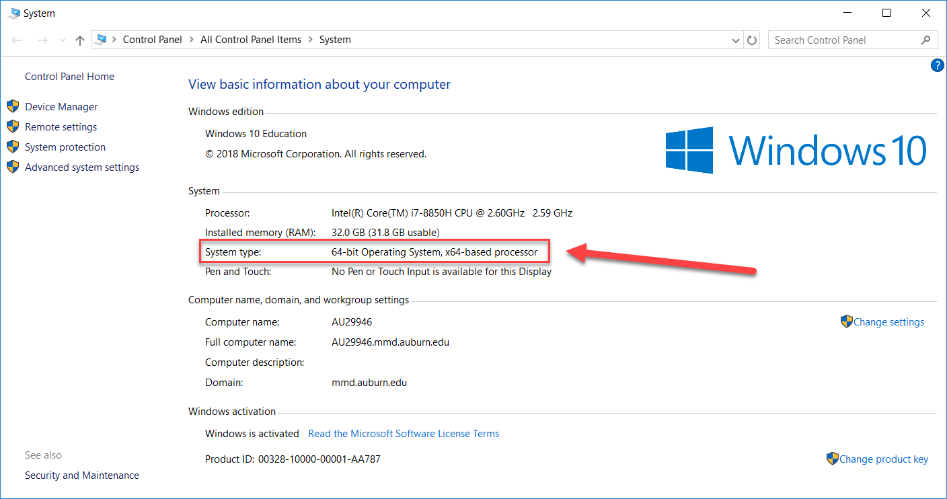
Task: Click the Advanced system settings shield icon
Action: coord(13,167)
